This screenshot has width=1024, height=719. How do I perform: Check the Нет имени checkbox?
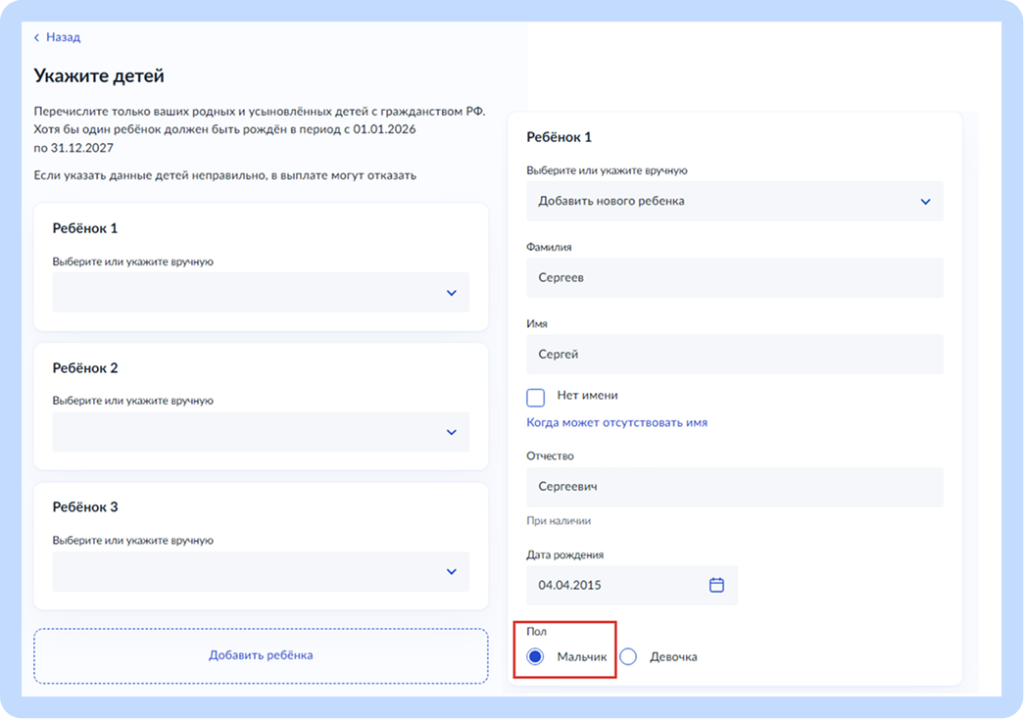(536, 397)
